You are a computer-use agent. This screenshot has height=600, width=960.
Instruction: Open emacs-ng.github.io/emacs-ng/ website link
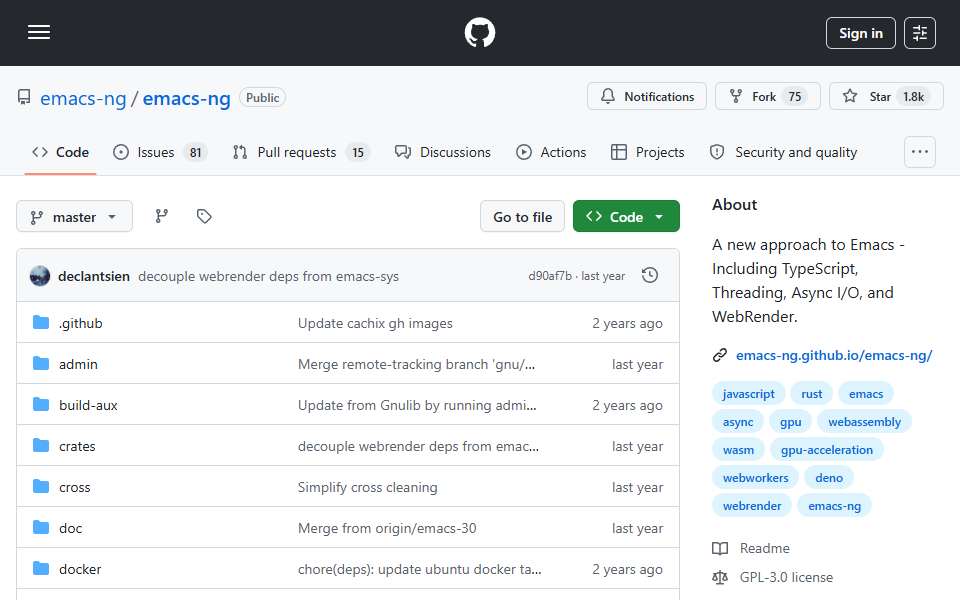[834, 355]
